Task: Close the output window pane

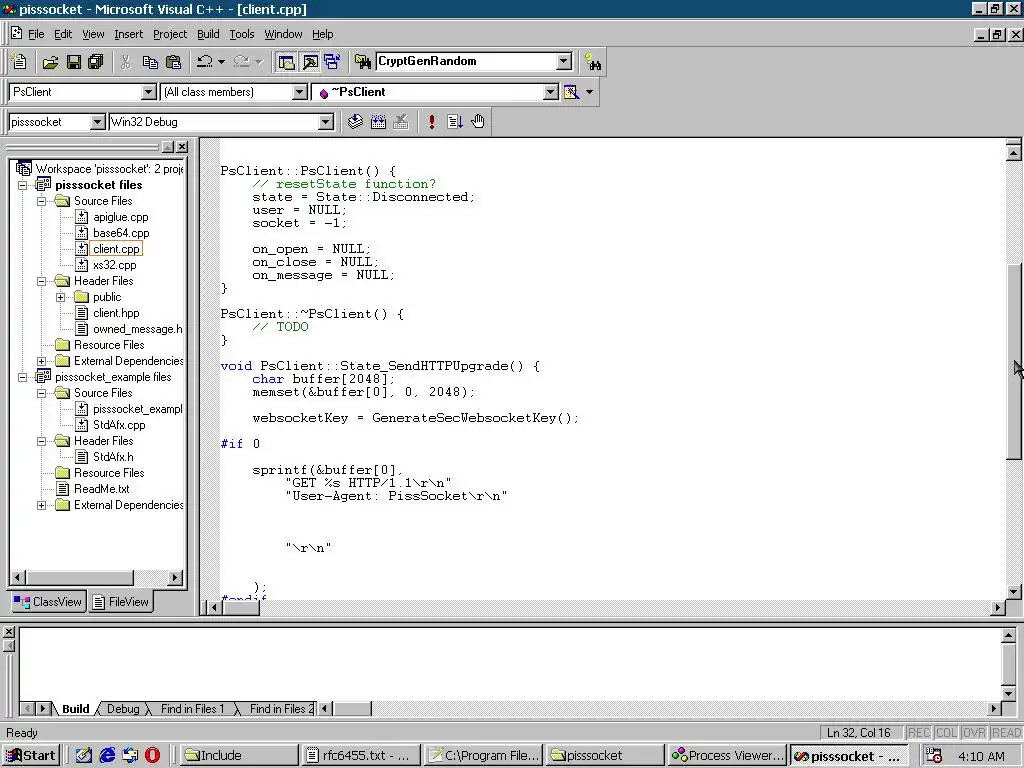Action: pos(8,632)
